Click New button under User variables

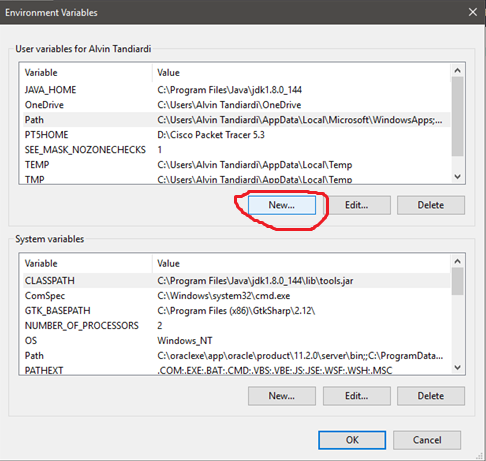click(282, 205)
